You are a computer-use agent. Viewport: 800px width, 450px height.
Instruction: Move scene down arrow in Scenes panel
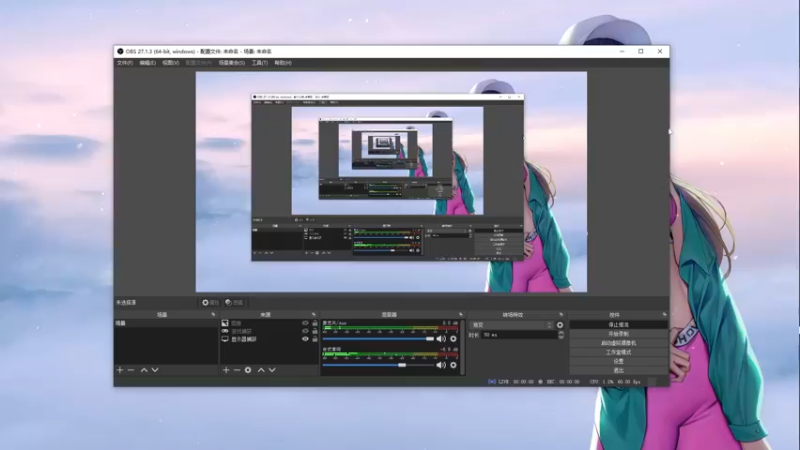[155, 370]
